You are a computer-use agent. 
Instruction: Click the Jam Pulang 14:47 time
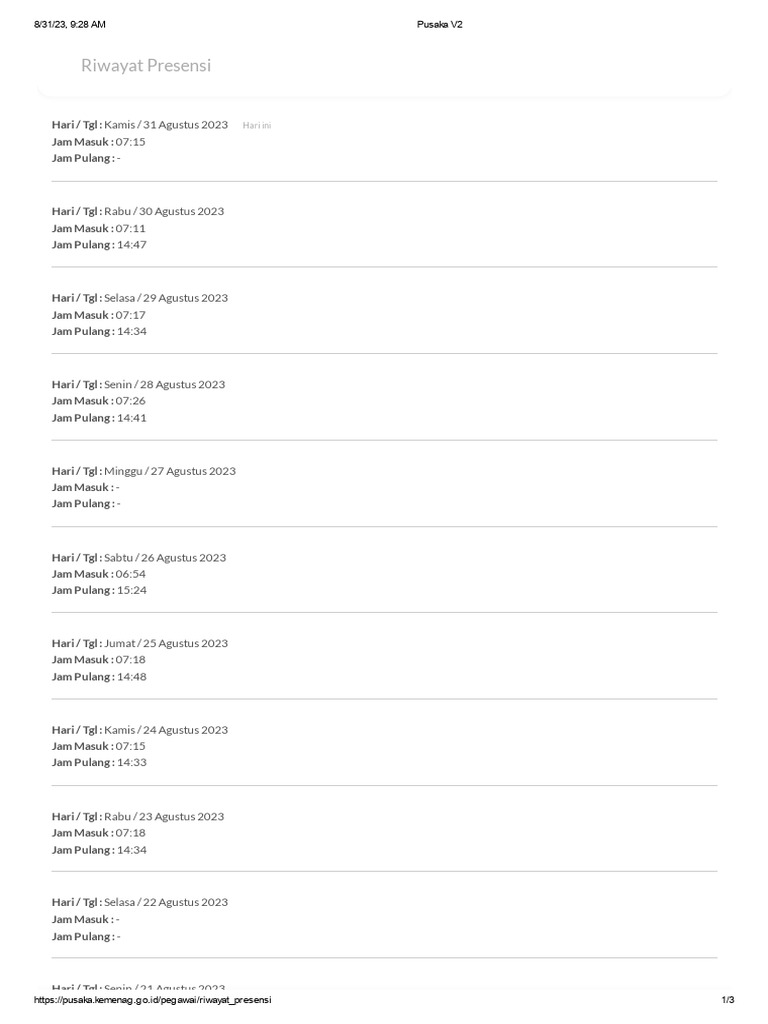tap(132, 244)
